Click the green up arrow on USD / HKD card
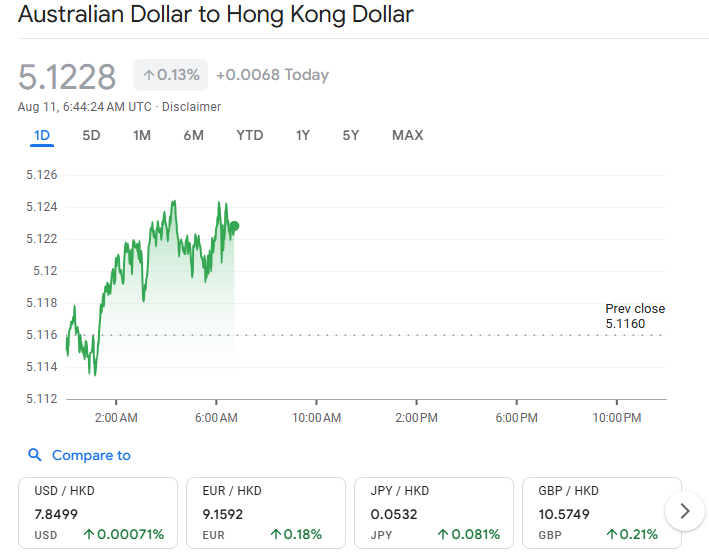The height and width of the screenshot is (558, 709). click(89, 535)
